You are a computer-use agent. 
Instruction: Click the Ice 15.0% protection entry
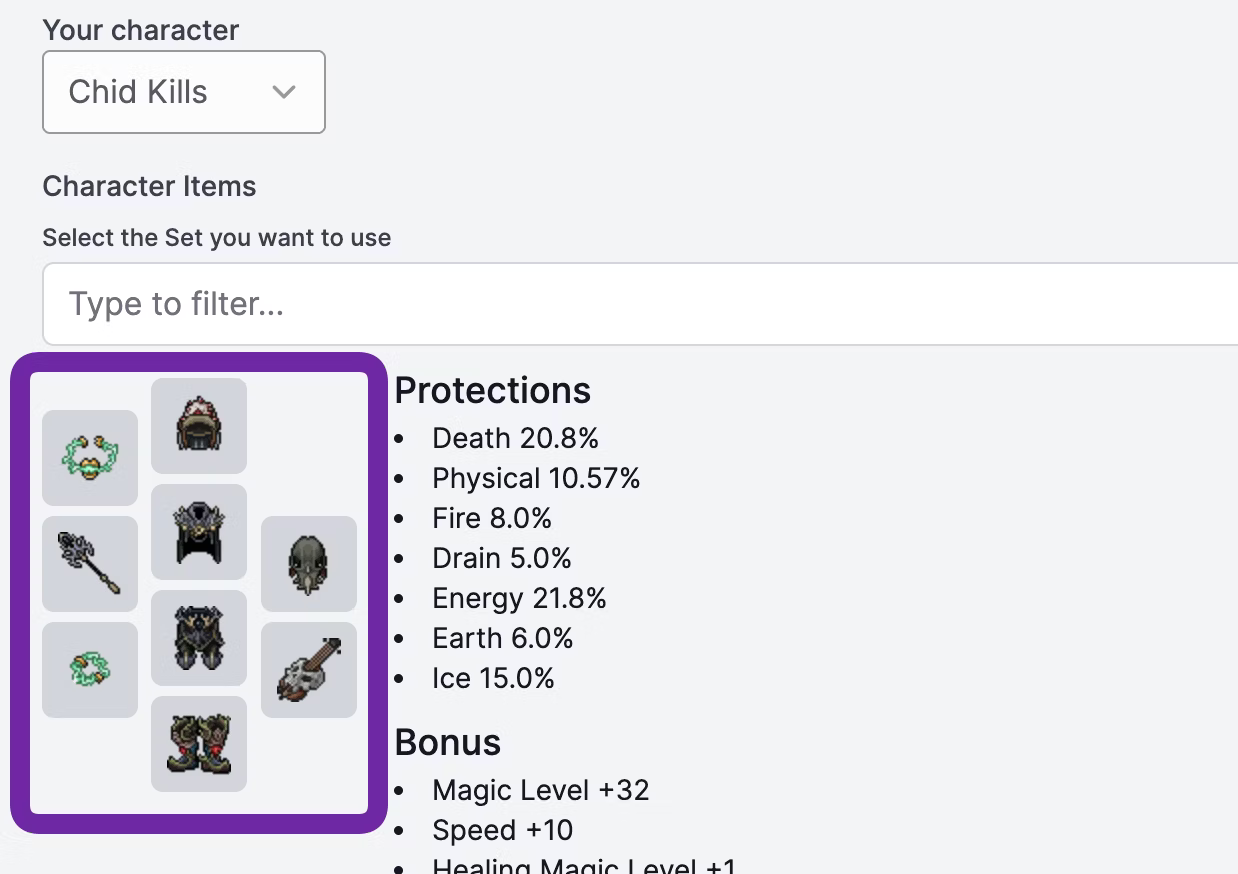click(493, 678)
